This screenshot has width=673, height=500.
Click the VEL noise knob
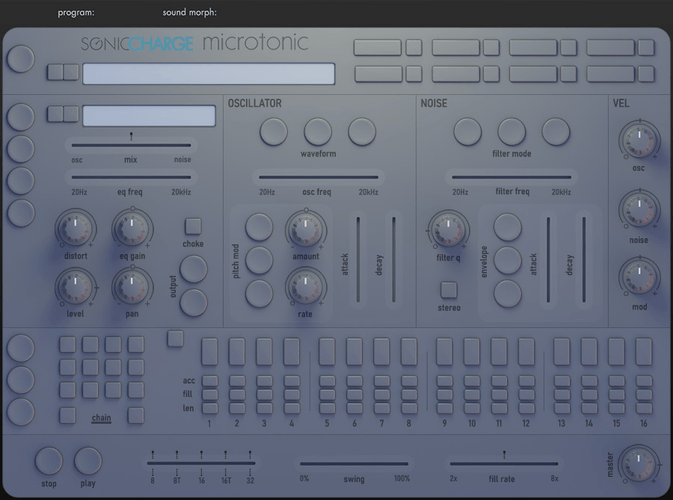639,210
